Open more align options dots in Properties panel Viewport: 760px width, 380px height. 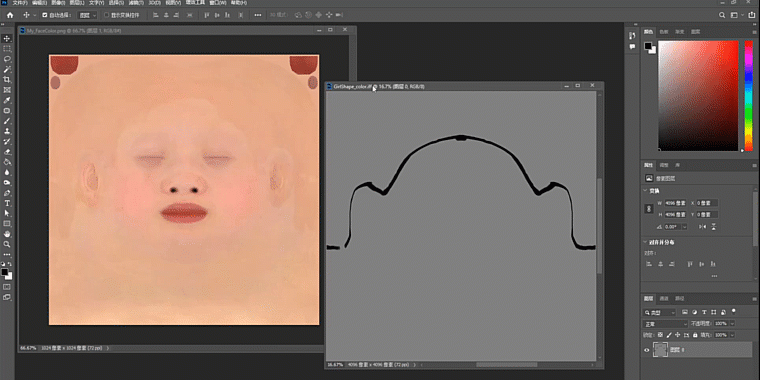coord(714,276)
